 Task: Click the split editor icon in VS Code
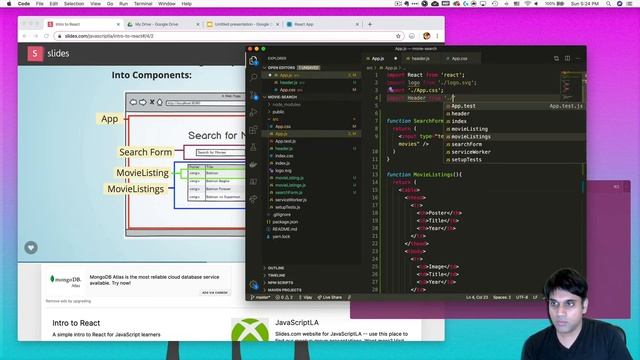[x=567, y=58]
